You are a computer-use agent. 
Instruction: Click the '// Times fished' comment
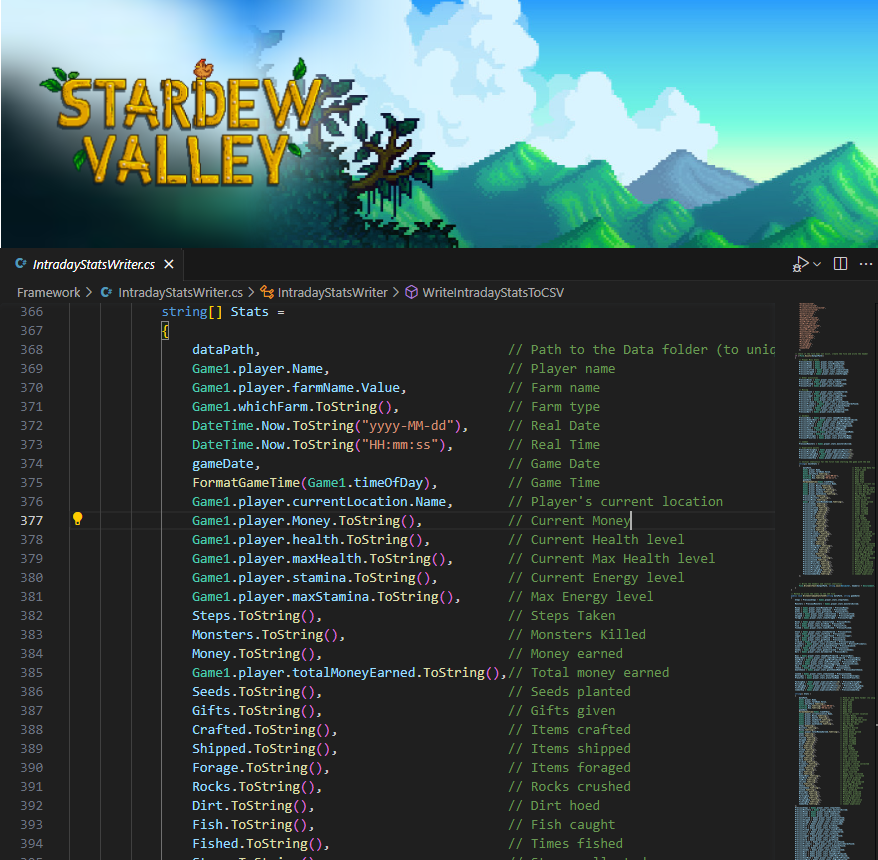coord(566,844)
